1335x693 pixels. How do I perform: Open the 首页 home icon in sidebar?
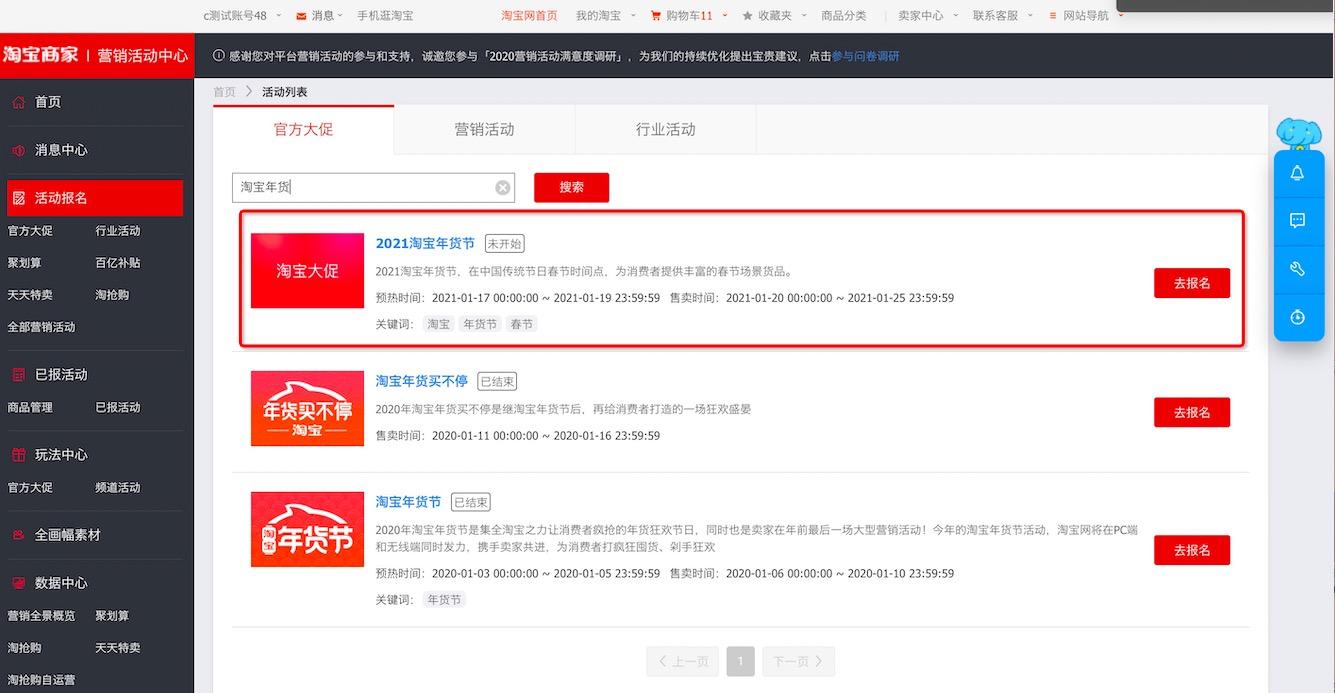pyautogui.click(x=18, y=102)
